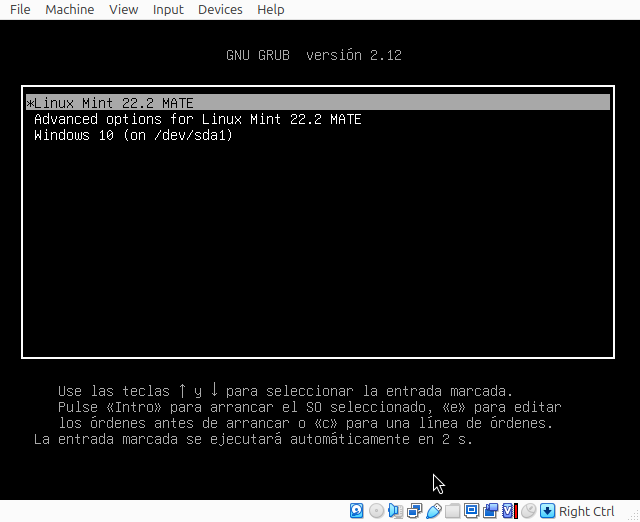The image size is (640, 522).
Task: Open the File menu
Action: pos(19,9)
